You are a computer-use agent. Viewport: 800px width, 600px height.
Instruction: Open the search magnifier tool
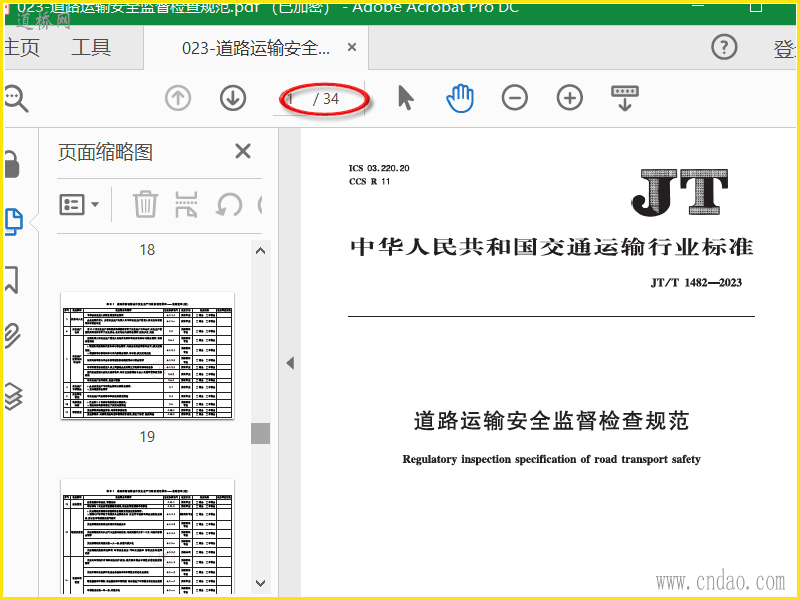(15, 98)
